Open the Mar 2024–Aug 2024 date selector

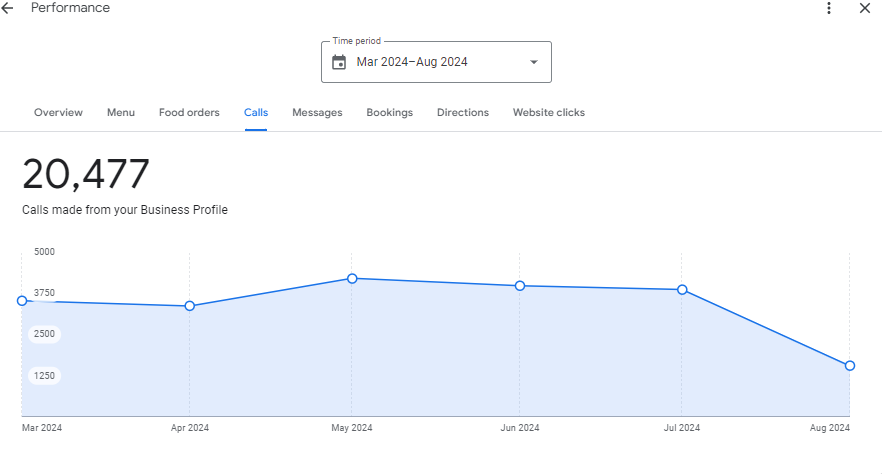412,62
